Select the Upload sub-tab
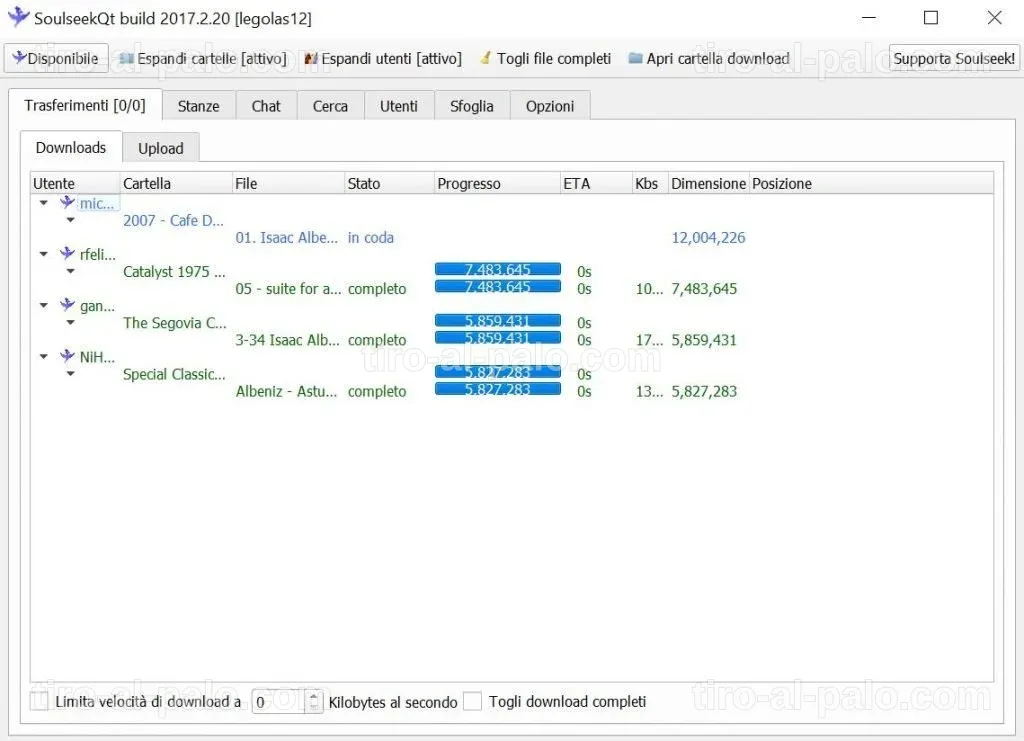Image resolution: width=1024 pixels, height=741 pixels. click(x=161, y=148)
